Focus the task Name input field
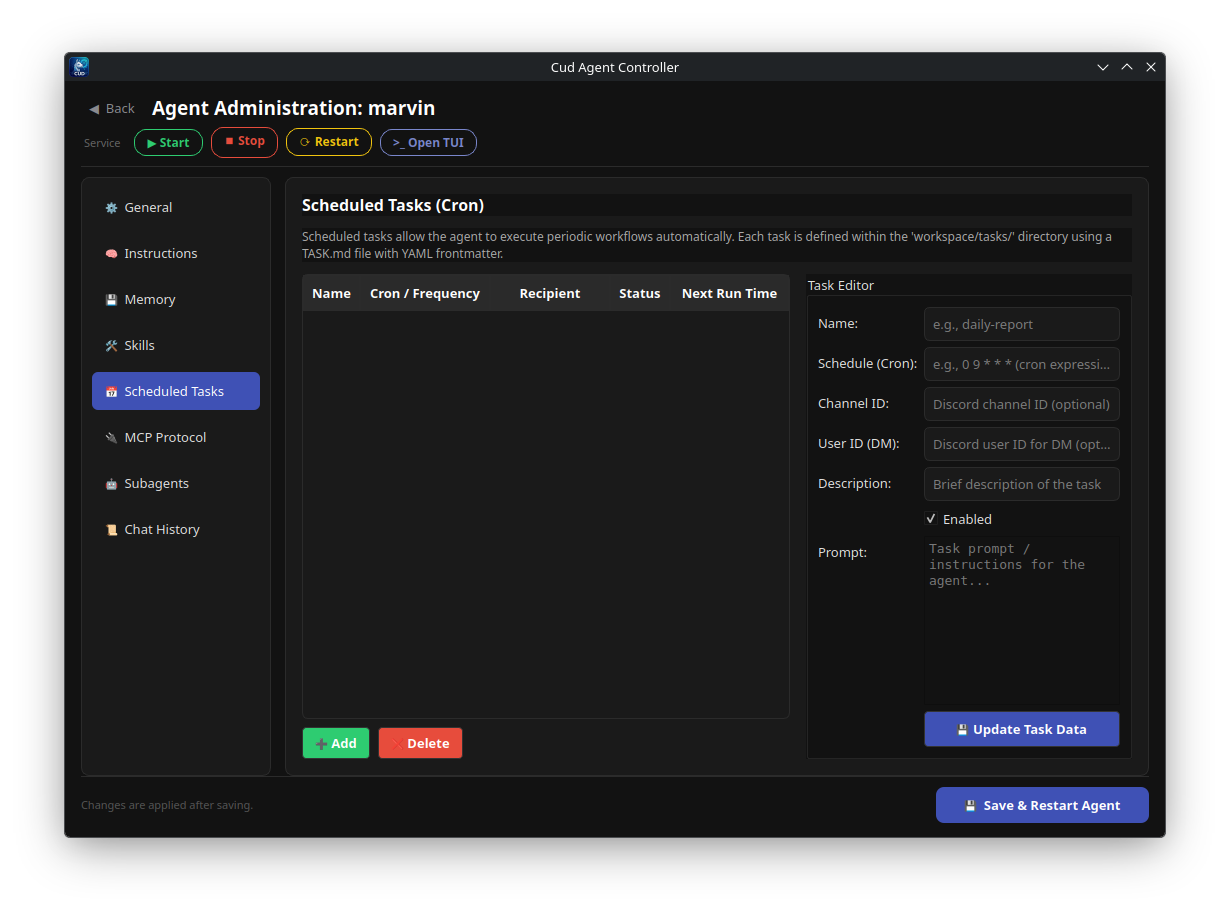 (1021, 324)
